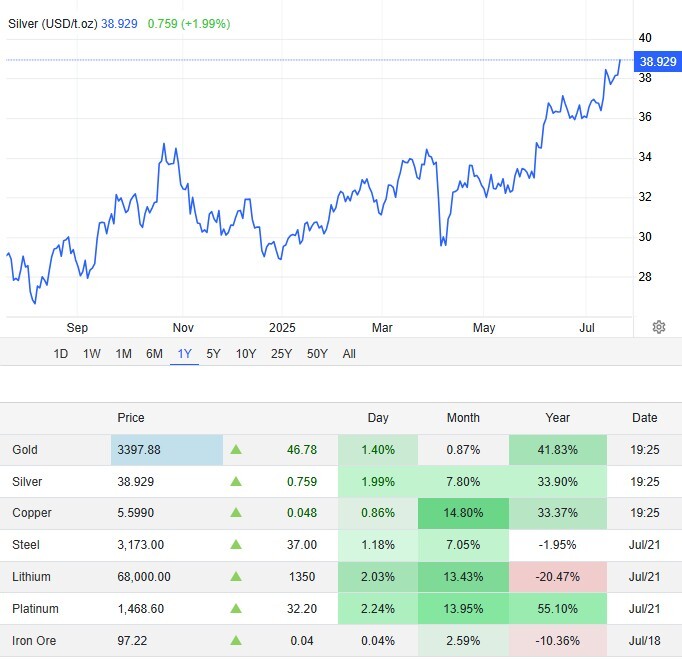Click the green up arrow in Gold row
This screenshot has width=682, height=659.
[x=236, y=450]
